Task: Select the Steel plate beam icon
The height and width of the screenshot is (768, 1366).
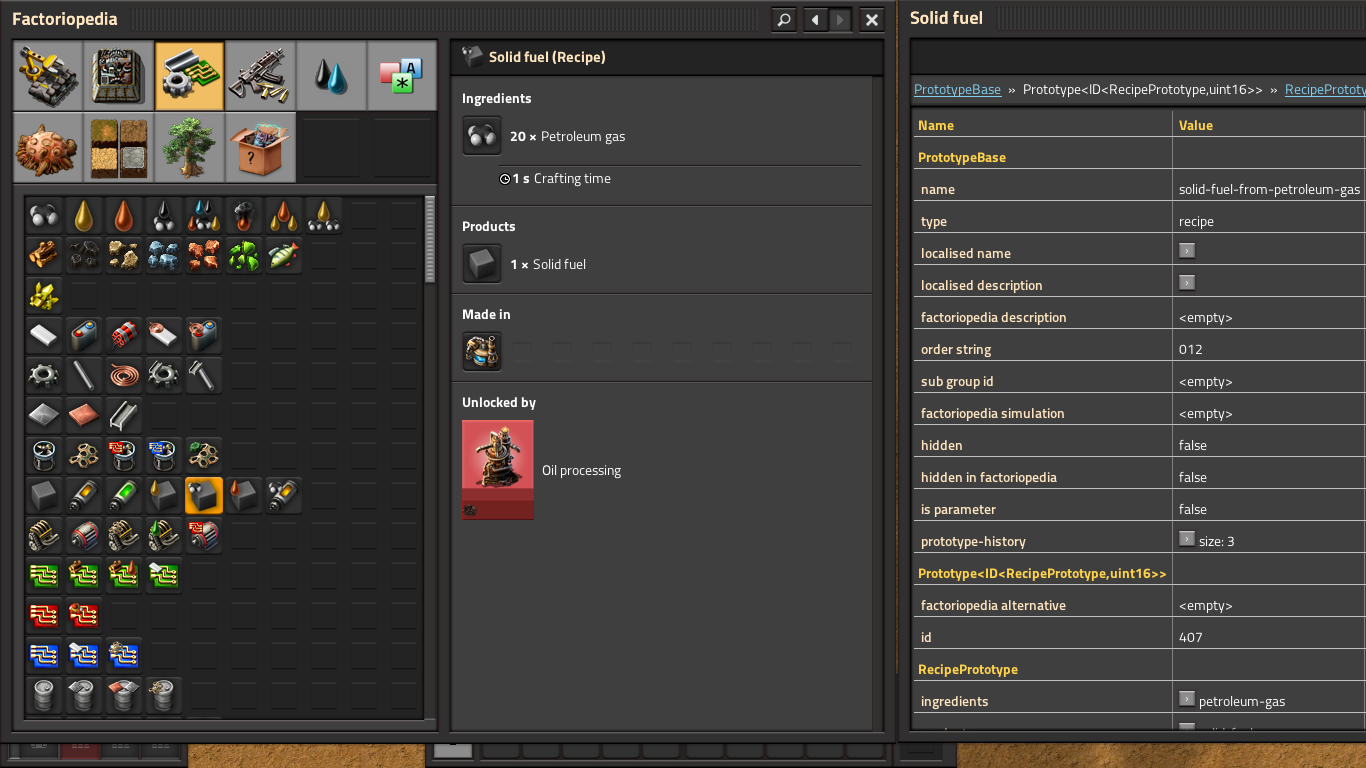Action: tap(124, 416)
